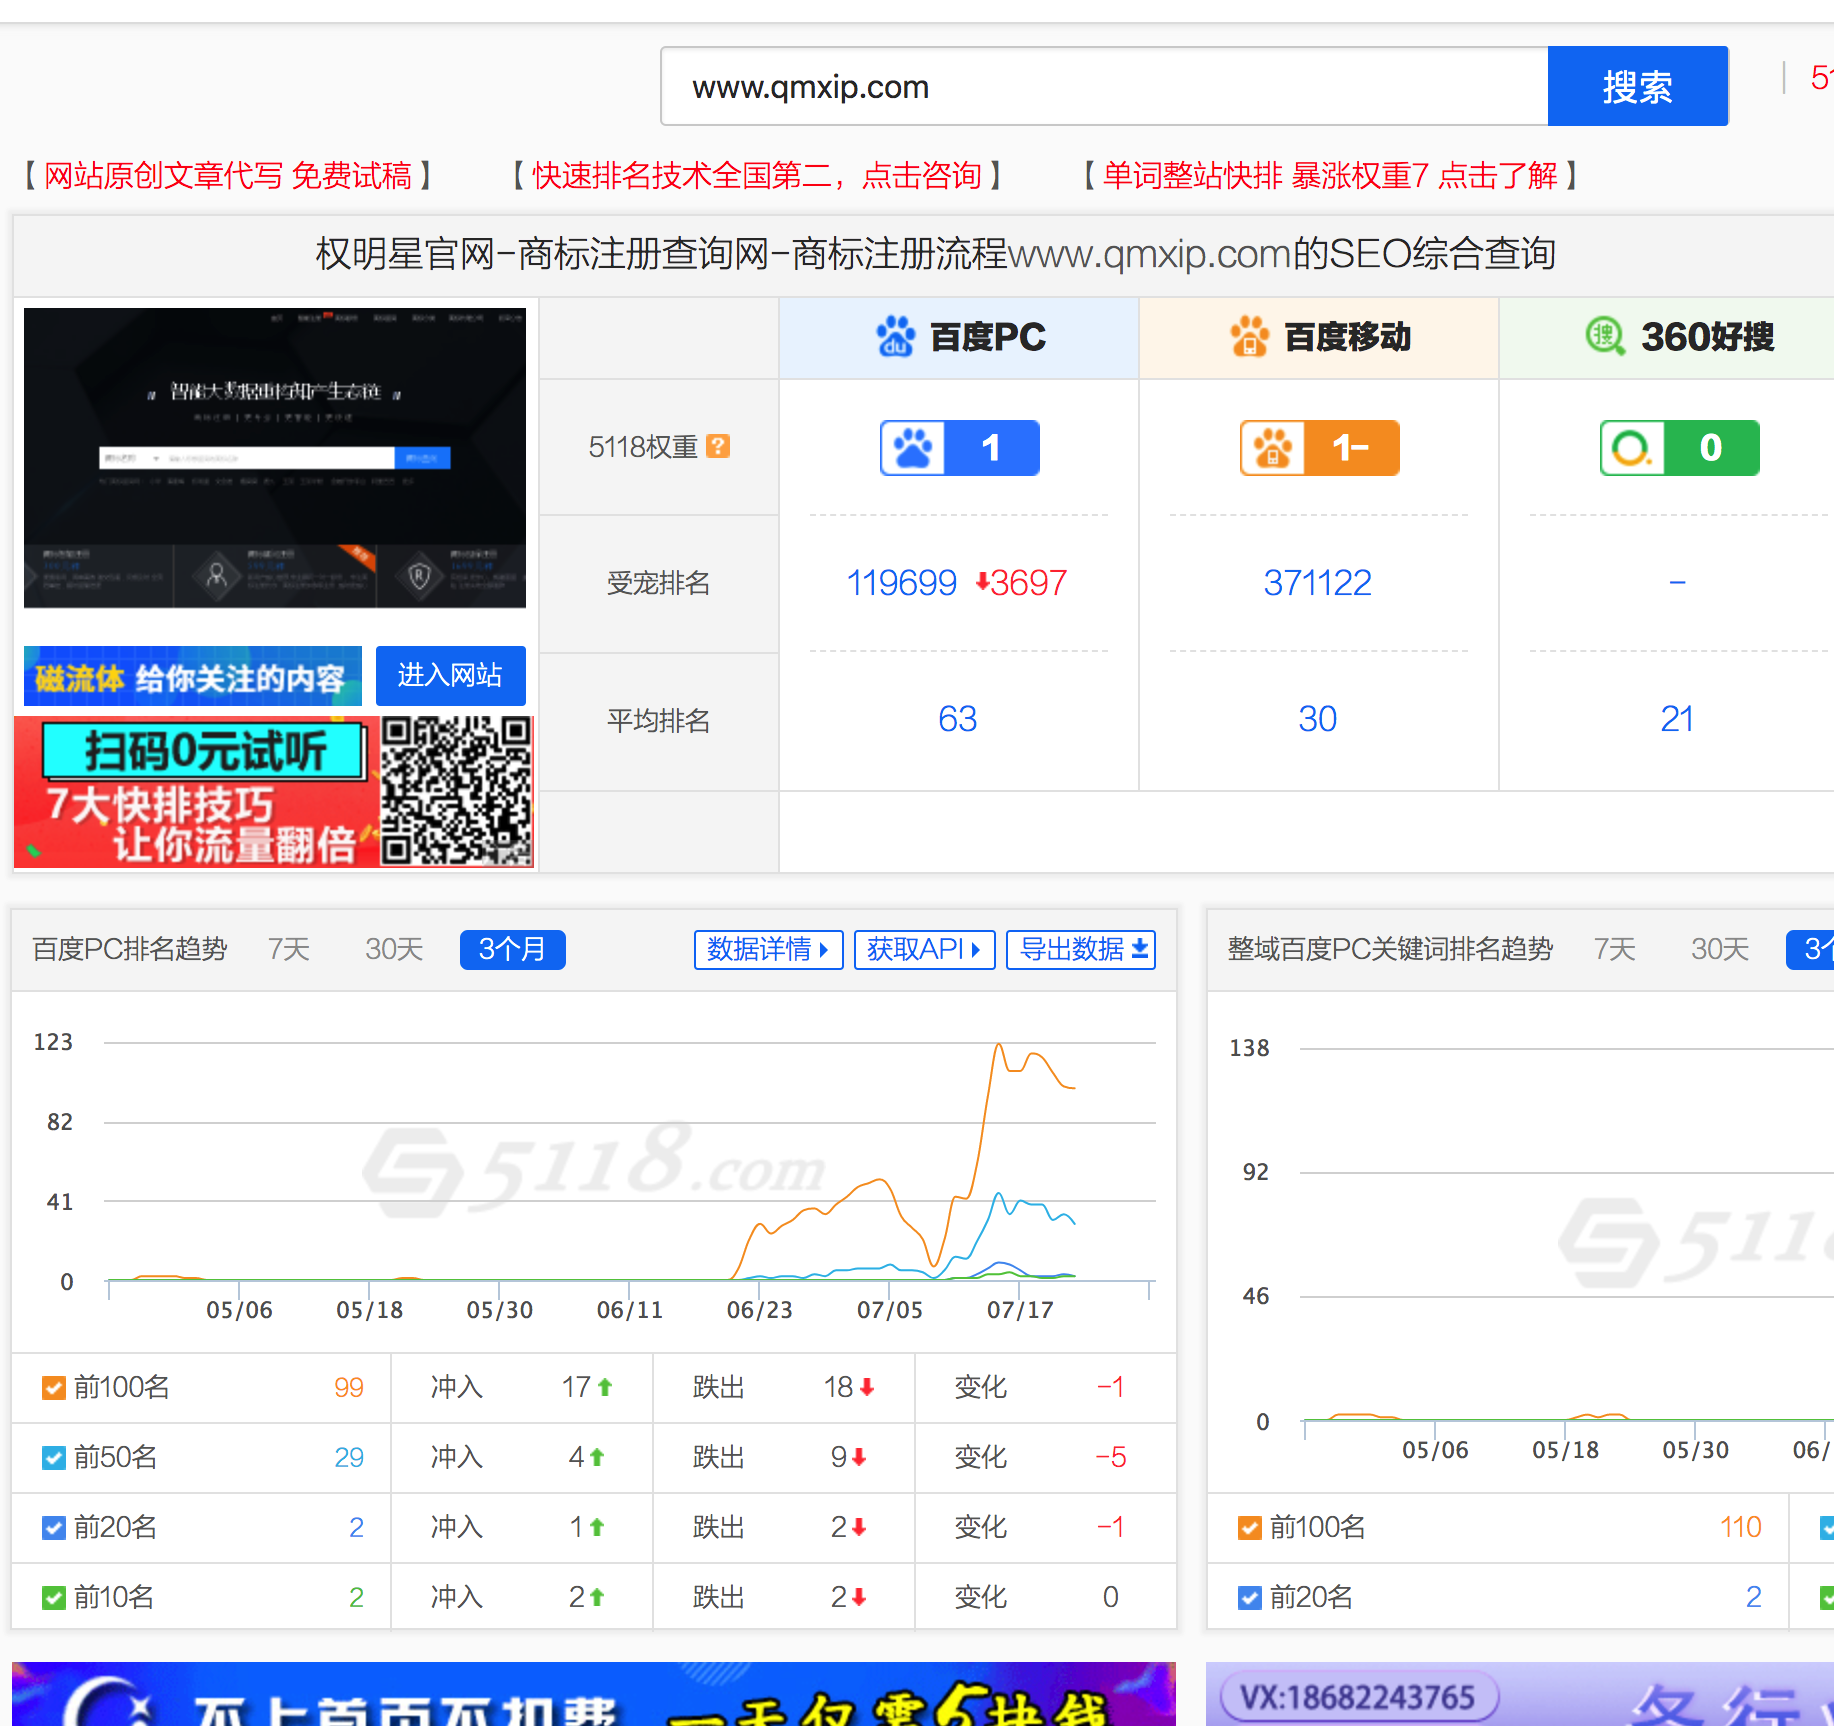Click 前100名 count 99
Viewport: 1834px width, 1726px height.
(x=348, y=1388)
